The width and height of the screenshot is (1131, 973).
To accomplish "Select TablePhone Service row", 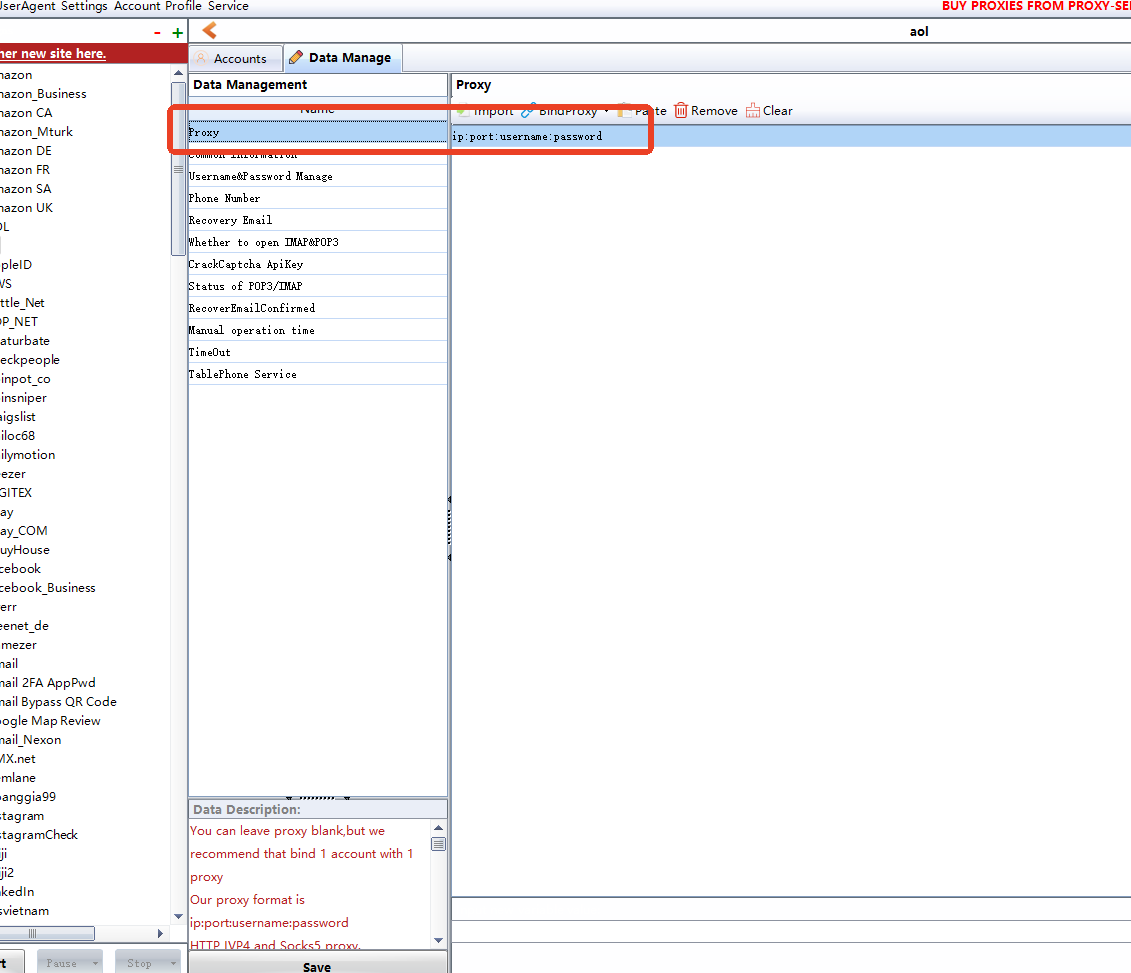I will [317, 374].
